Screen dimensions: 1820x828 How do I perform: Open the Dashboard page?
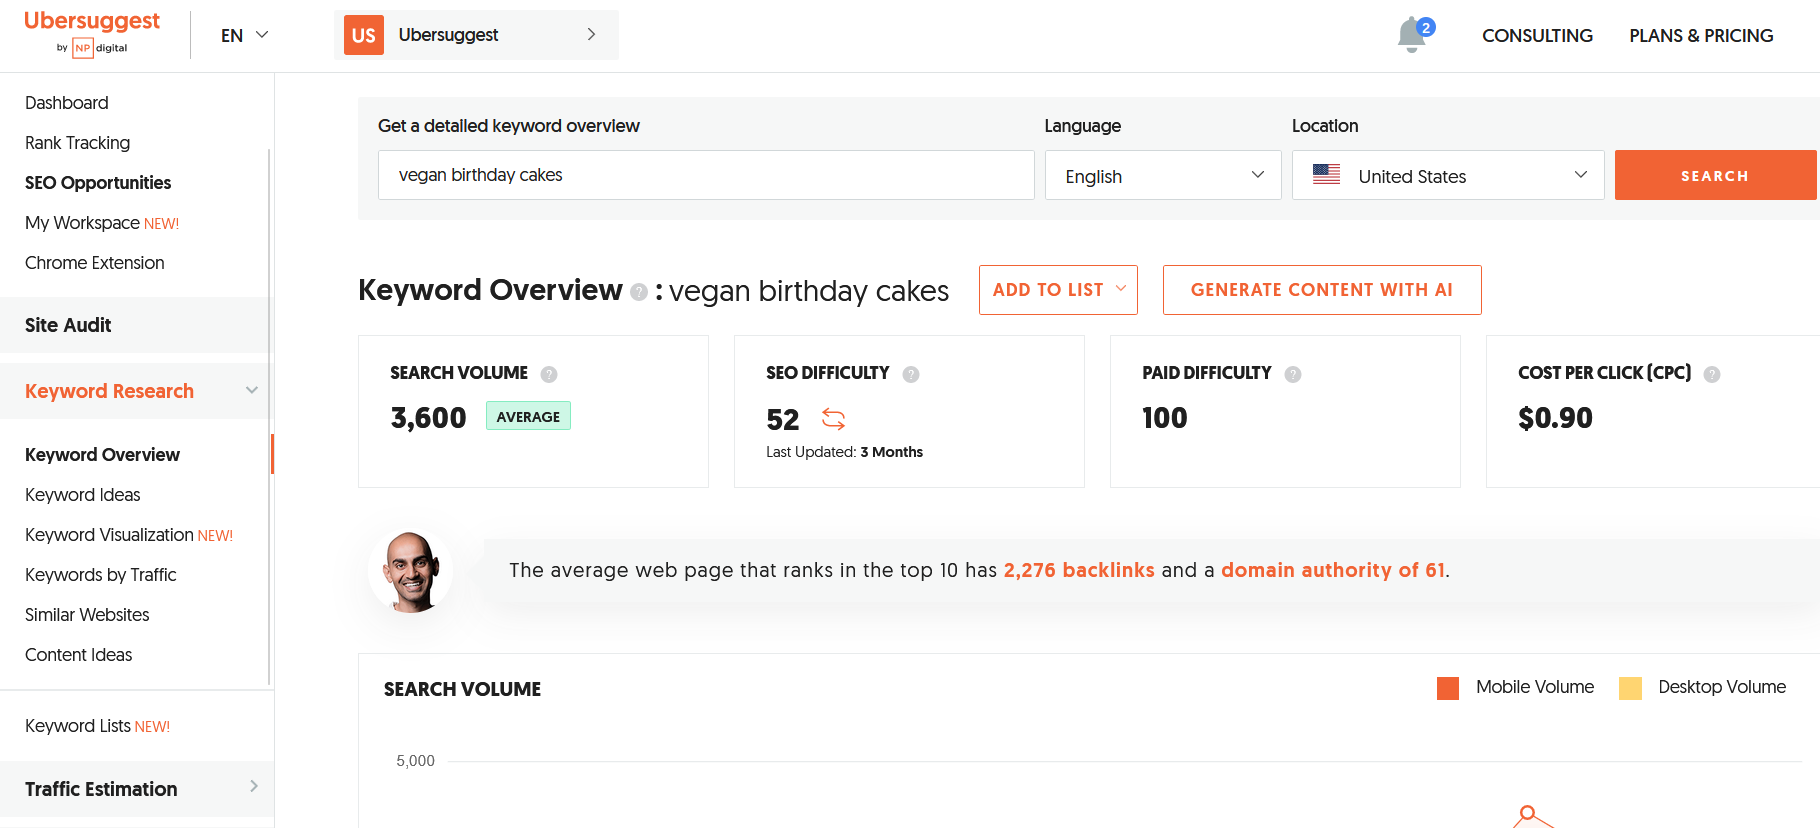[67, 103]
